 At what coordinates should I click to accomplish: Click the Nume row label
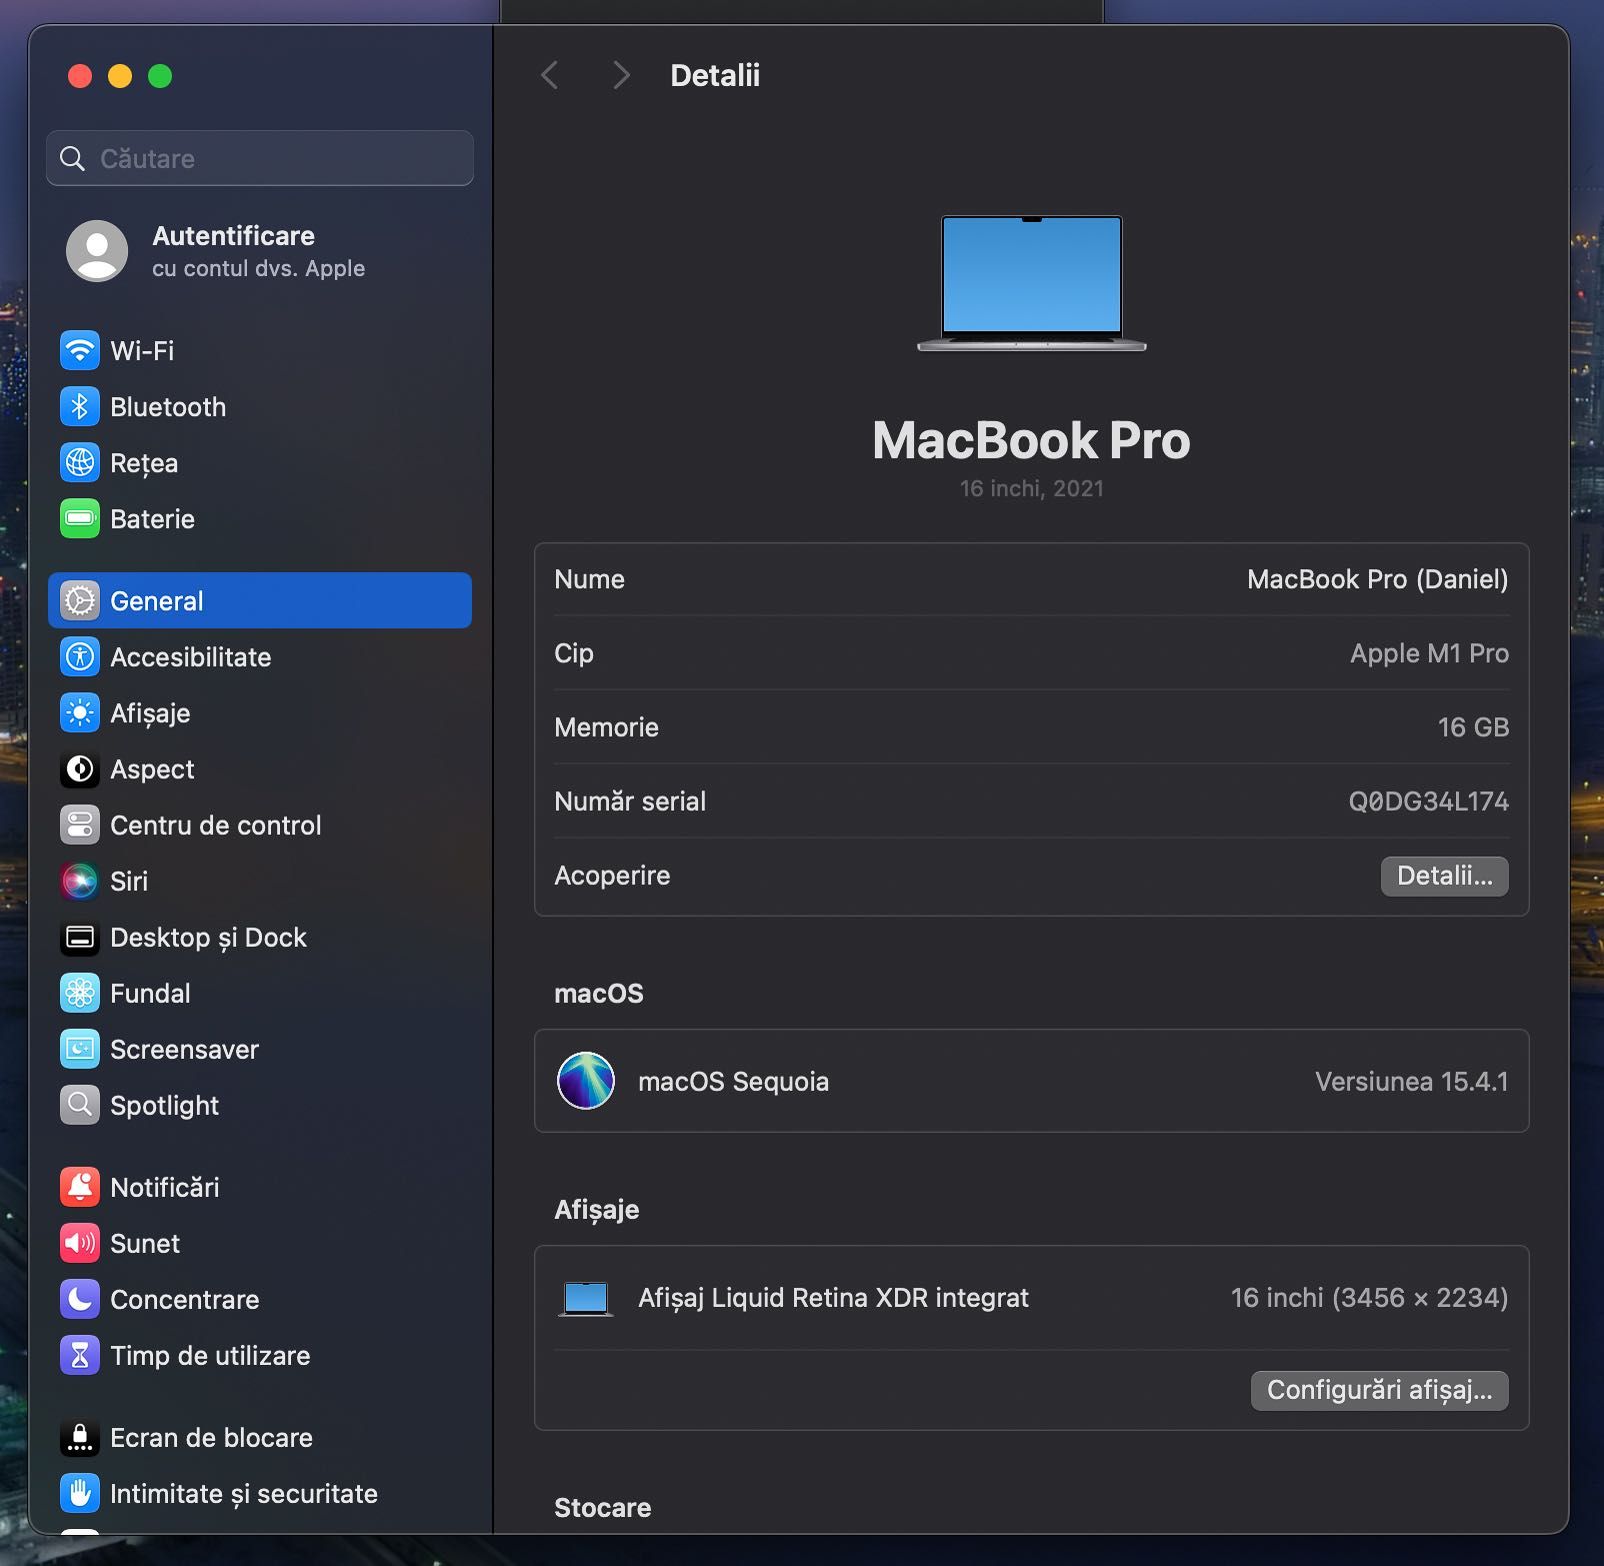click(x=590, y=579)
